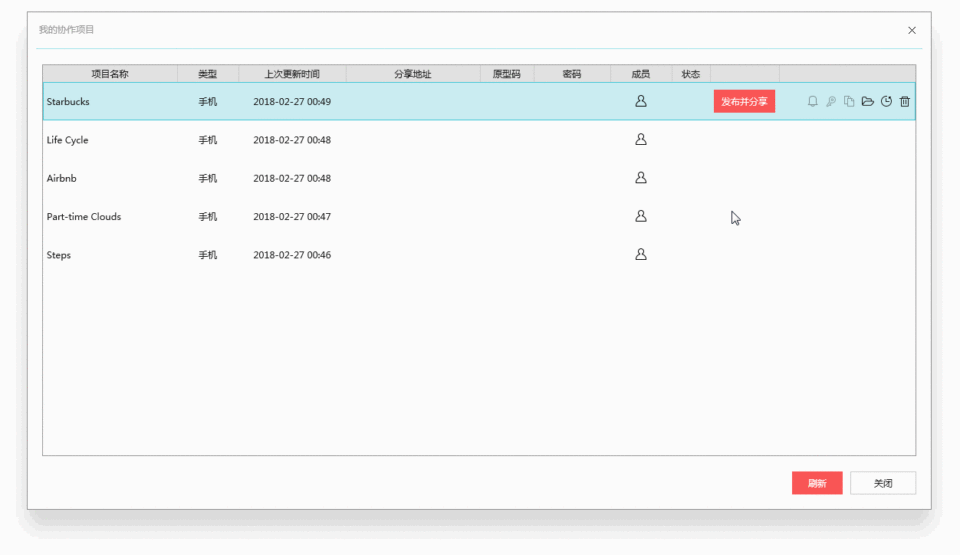Select the Airbnb project row
Screen dimensions: 960x555
click(479, 178)
